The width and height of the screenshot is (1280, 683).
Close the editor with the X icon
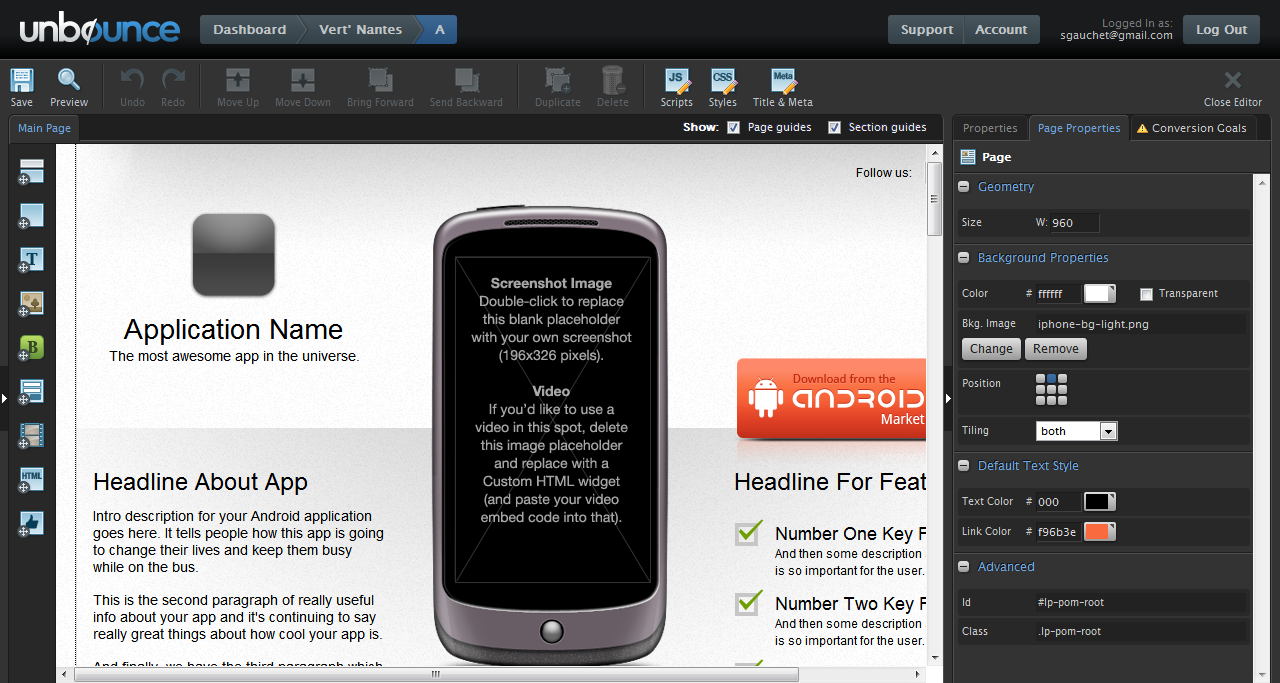tap(1232, 85)
